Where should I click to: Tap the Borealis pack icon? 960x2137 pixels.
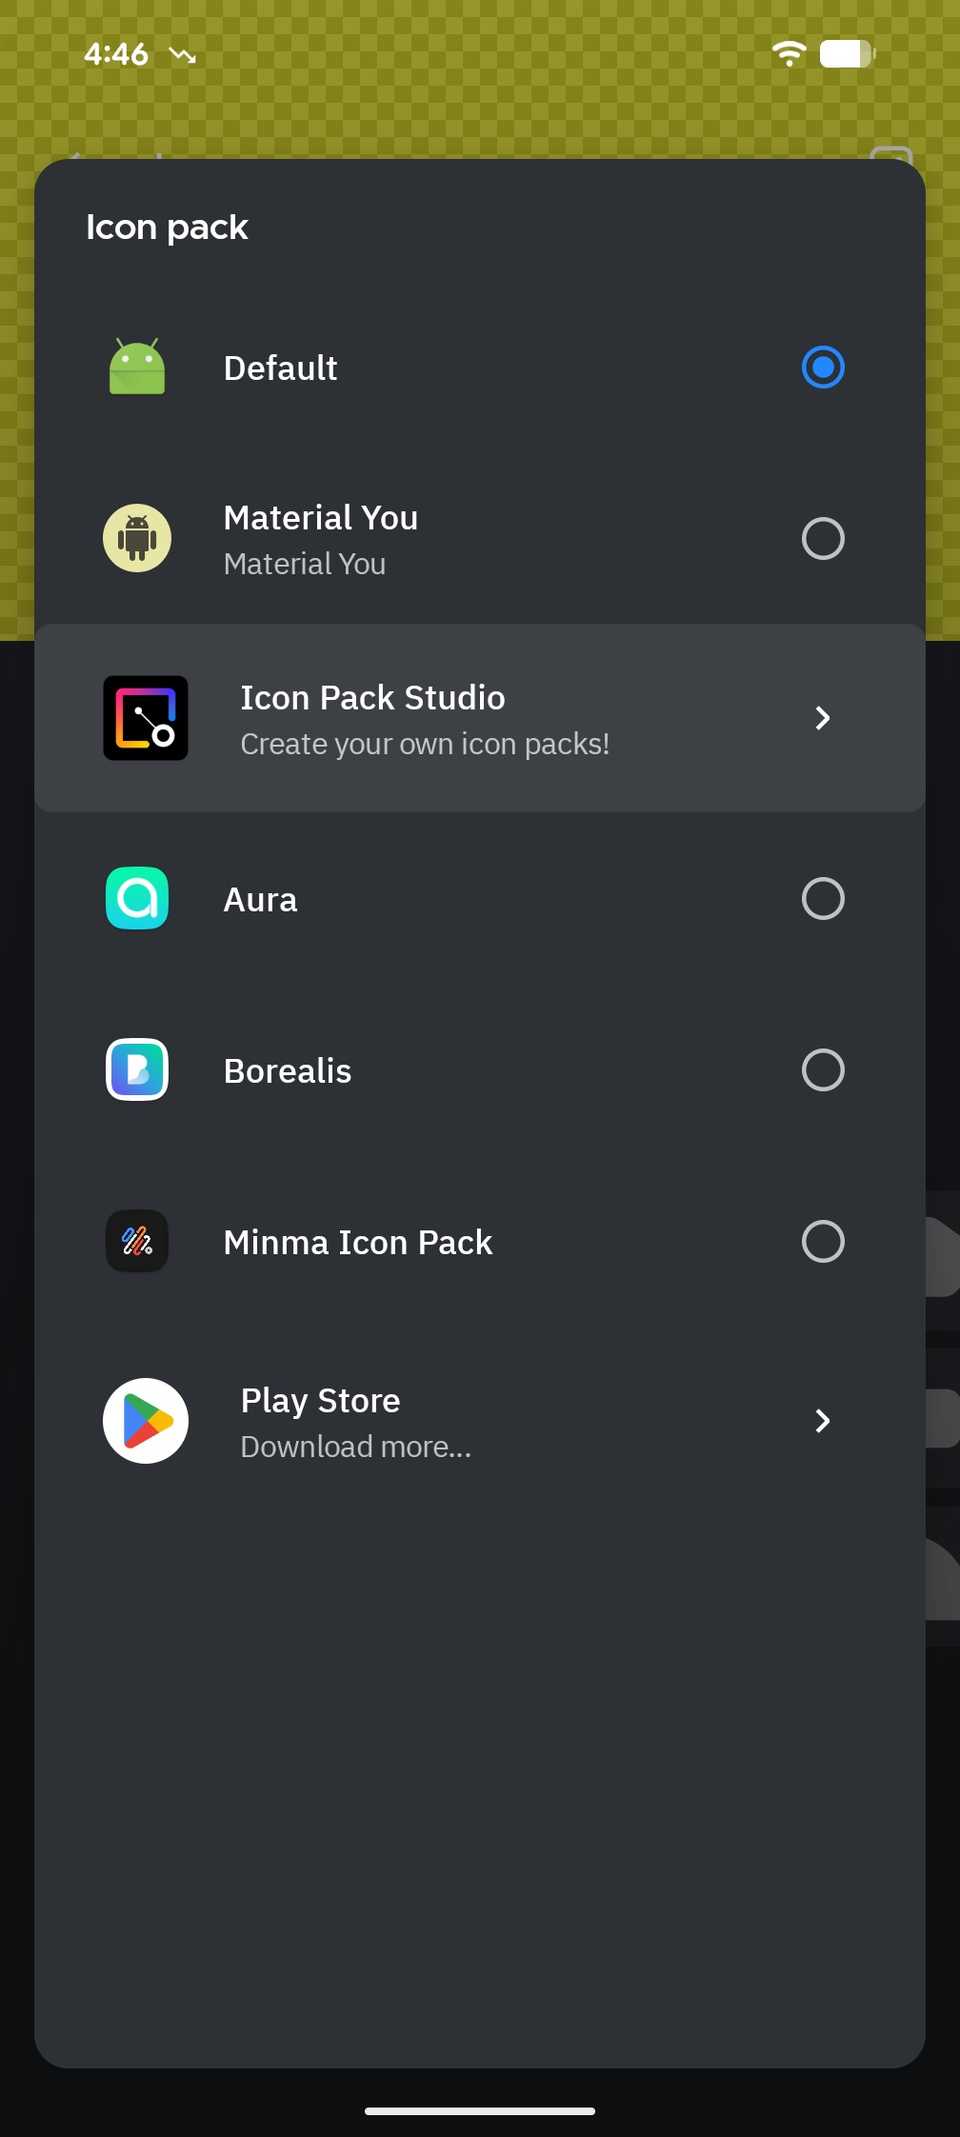tap(137, 1070)
